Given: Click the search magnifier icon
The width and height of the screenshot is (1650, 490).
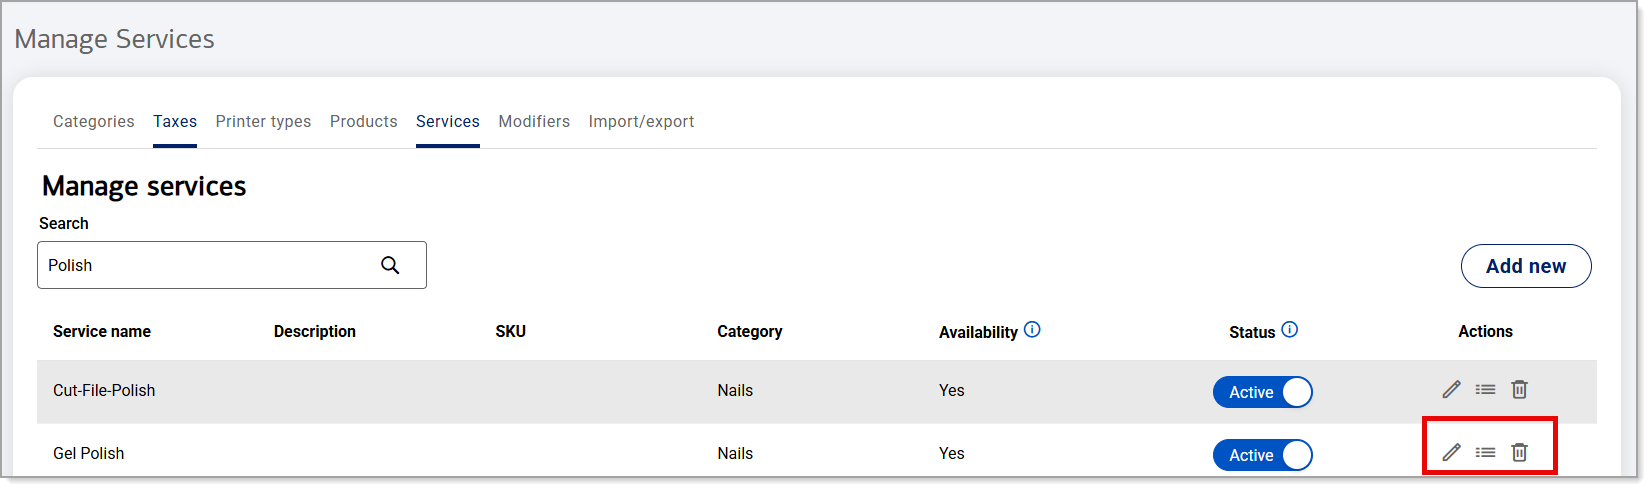Looking at the screenshot, I should [x=390, y=265].
